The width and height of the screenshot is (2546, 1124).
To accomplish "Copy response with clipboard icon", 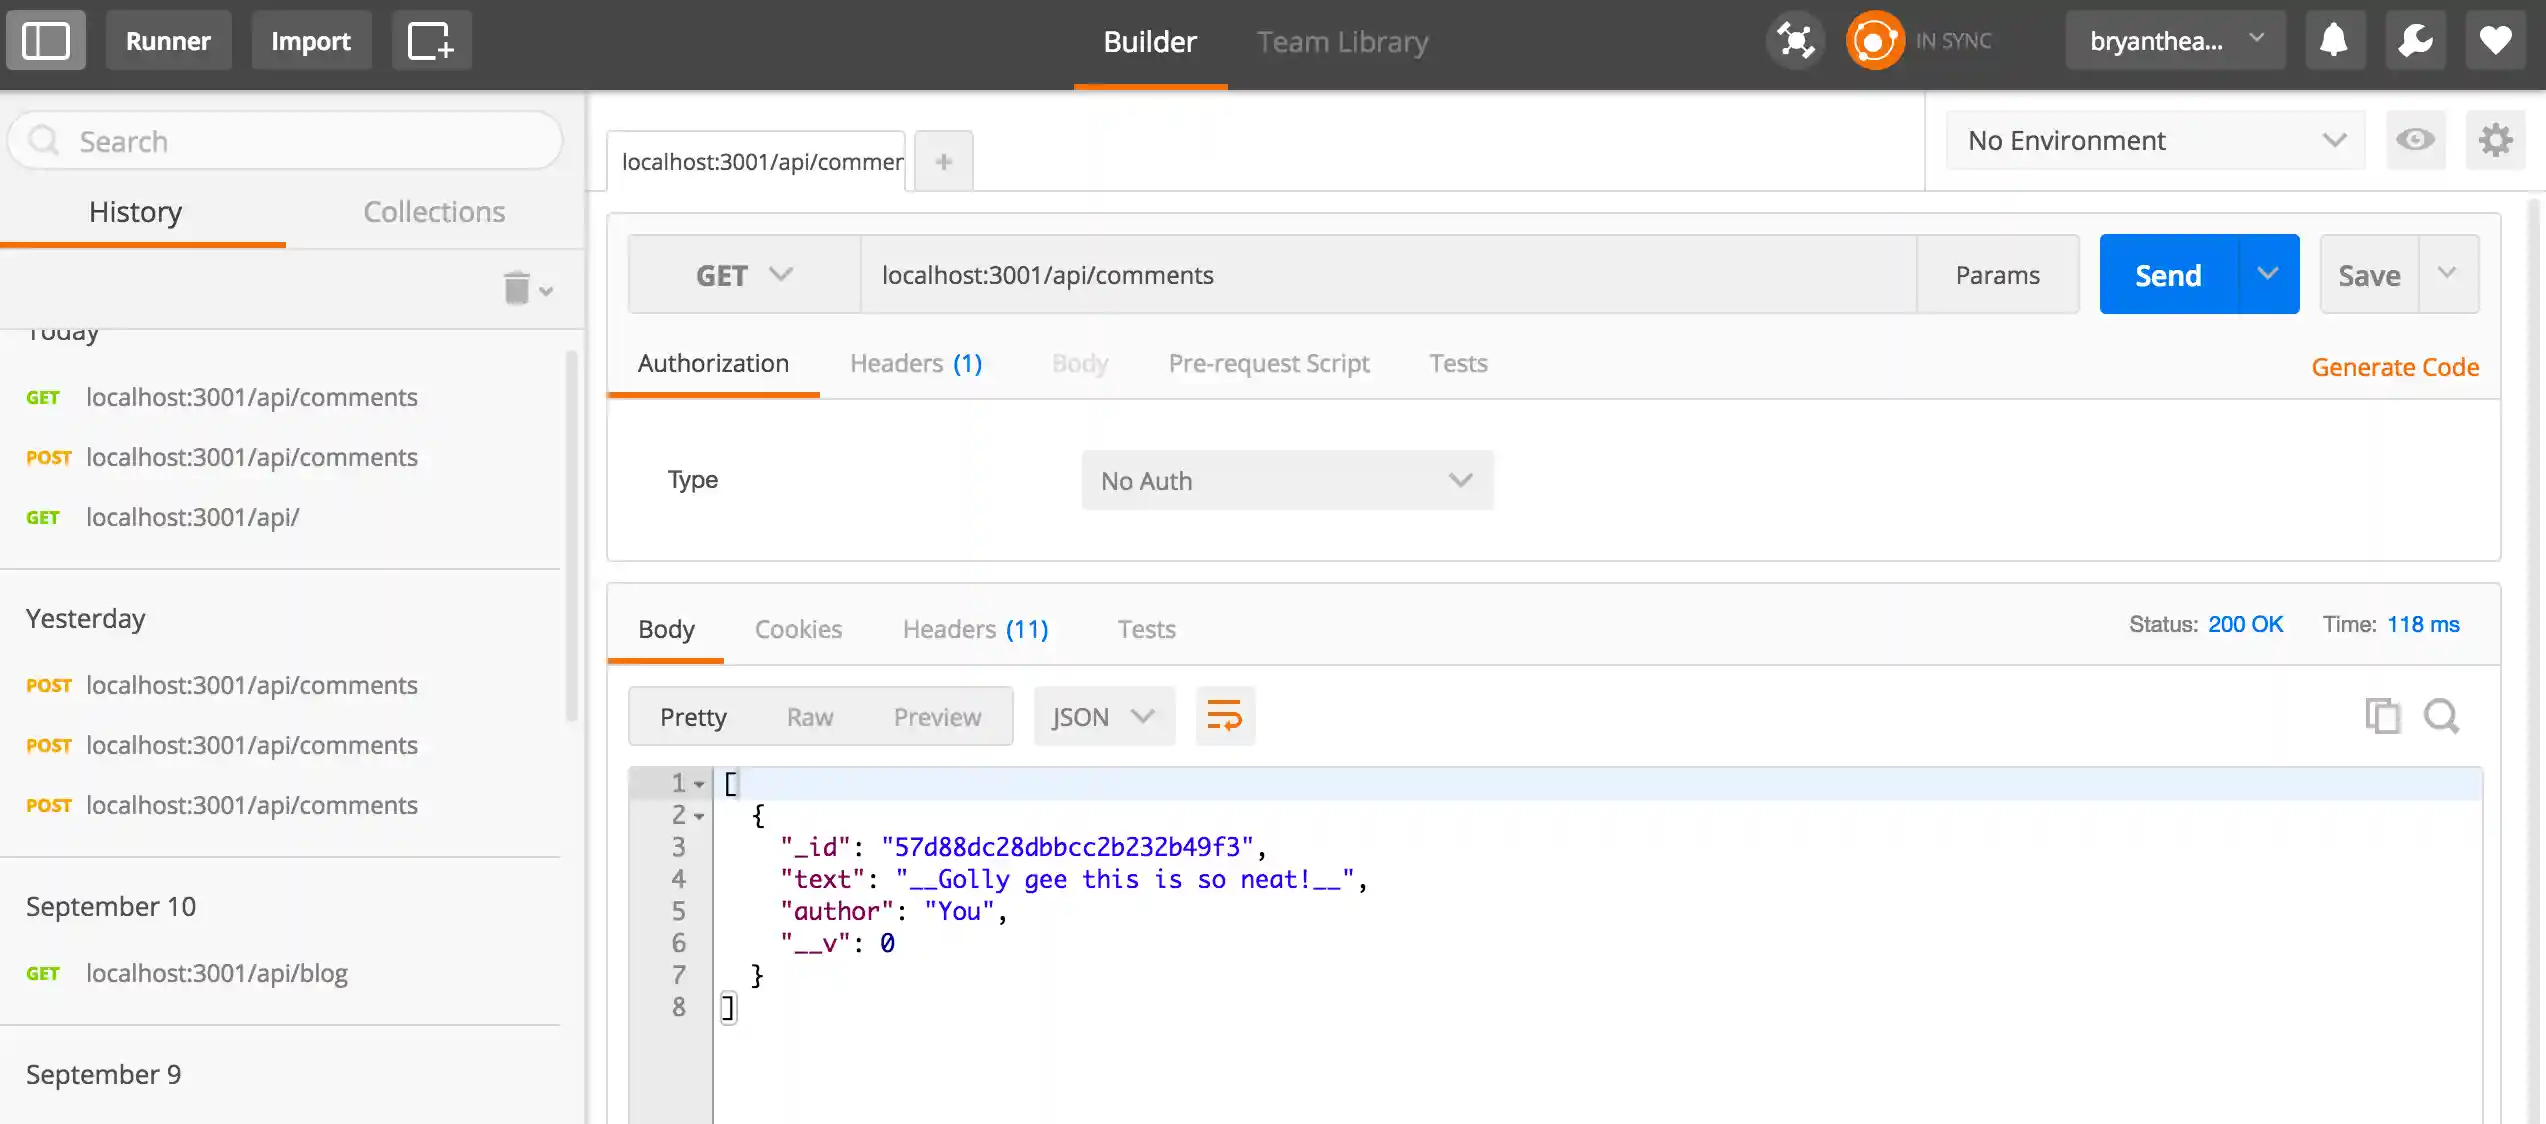I will click(2382, 716).
